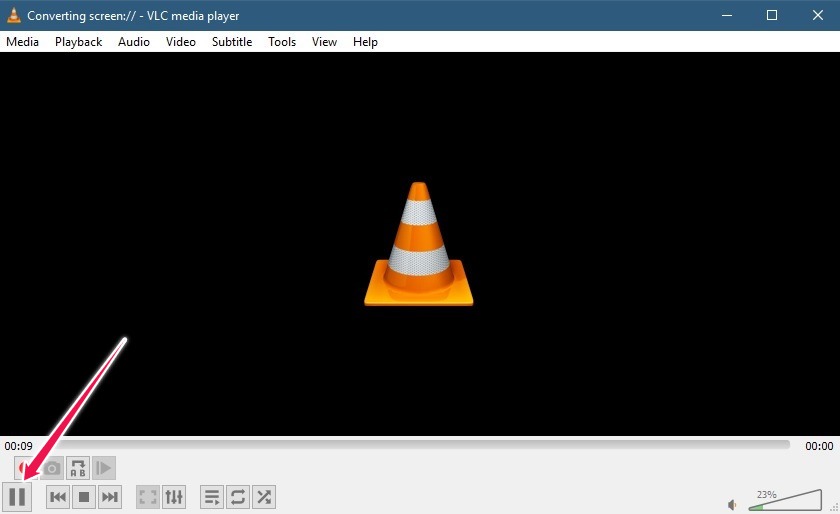Viewport: 840px width, 514px height.
Task: Toggle fullscreen video mode
Action: point(148,497)
